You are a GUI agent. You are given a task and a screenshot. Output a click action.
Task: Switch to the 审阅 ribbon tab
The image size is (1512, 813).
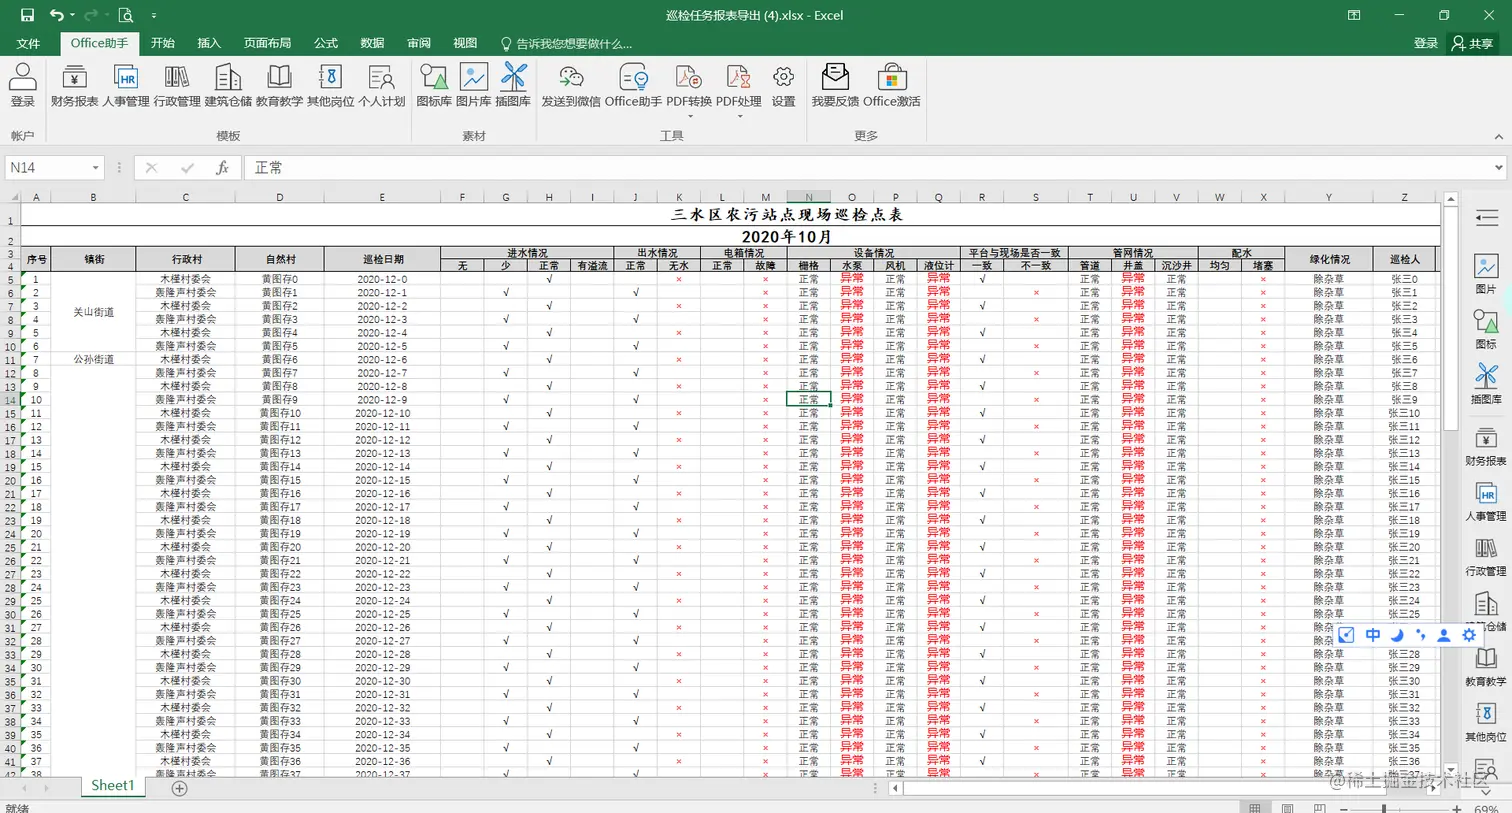coord(419,43)
